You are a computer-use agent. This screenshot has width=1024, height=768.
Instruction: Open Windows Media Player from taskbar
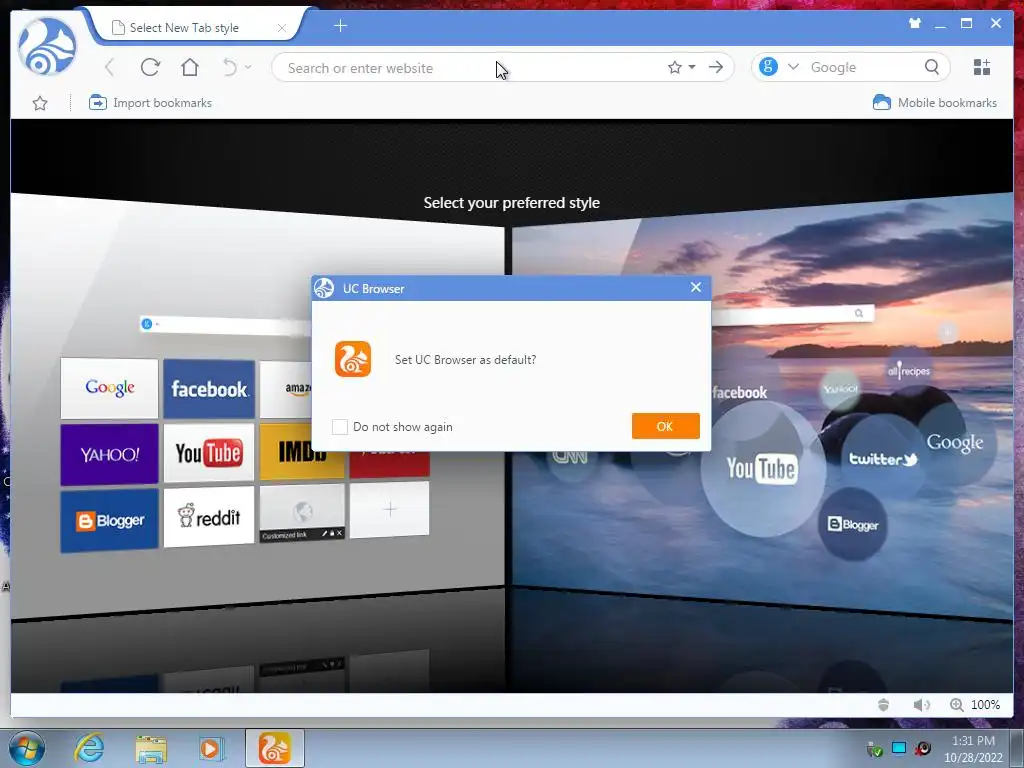[x=210, y=748]
